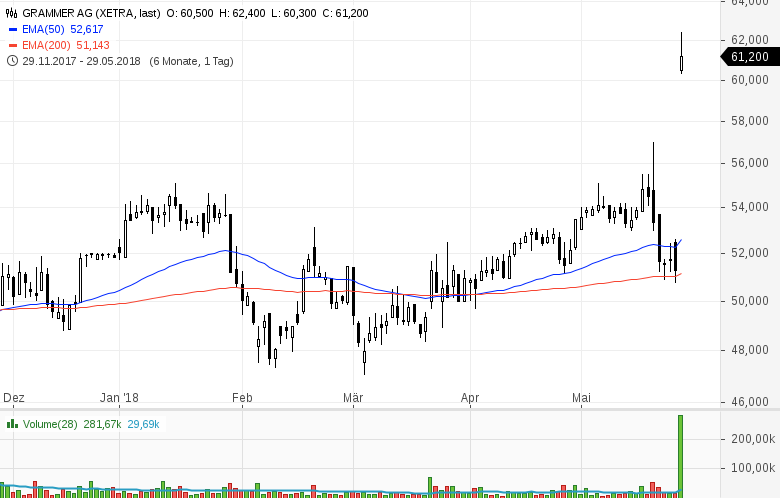
Task: Click the Dez month label on time axis
Action: click(13, 398)
